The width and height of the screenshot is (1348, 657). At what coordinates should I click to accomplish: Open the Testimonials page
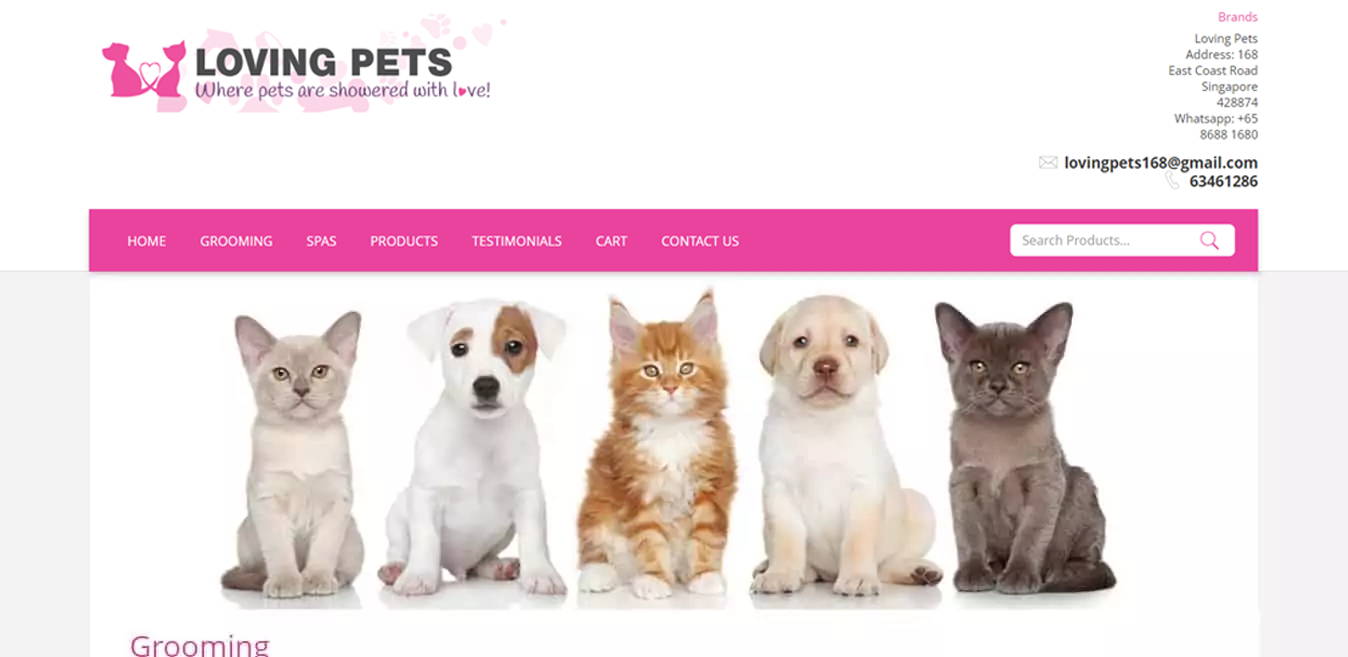517,241
